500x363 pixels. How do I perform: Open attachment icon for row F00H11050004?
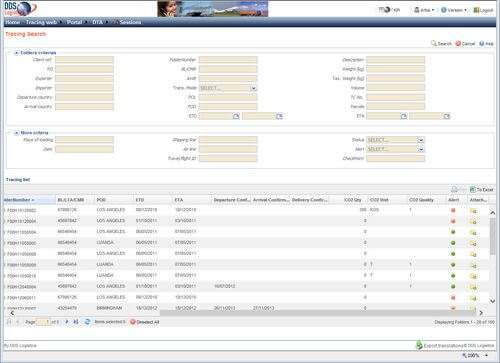point(473,232)
